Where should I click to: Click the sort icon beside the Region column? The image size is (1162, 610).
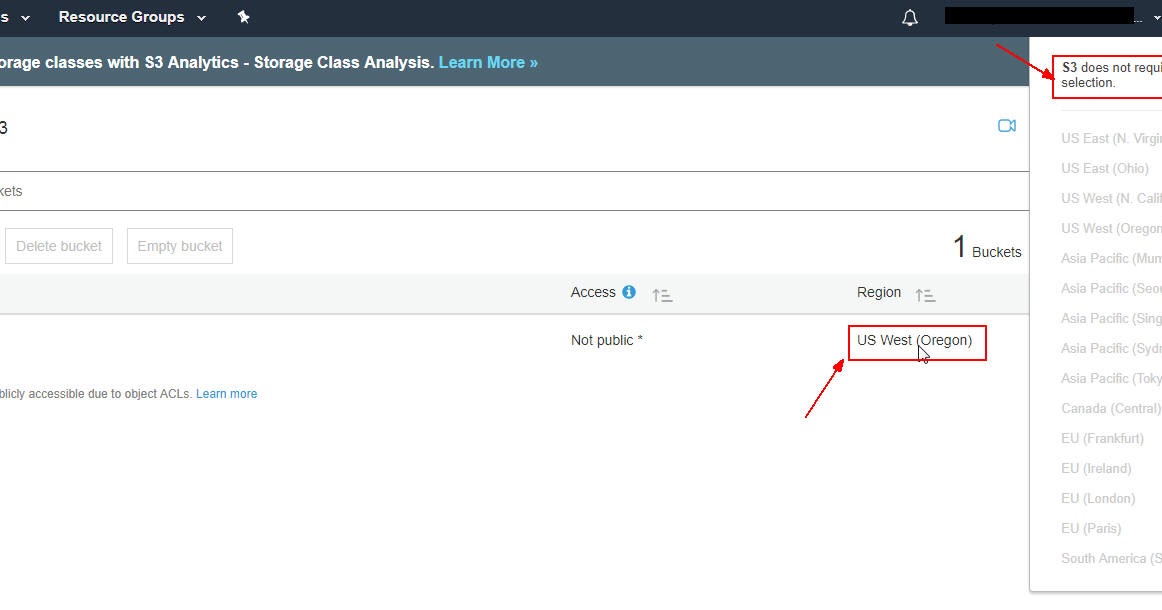[925, 293]
